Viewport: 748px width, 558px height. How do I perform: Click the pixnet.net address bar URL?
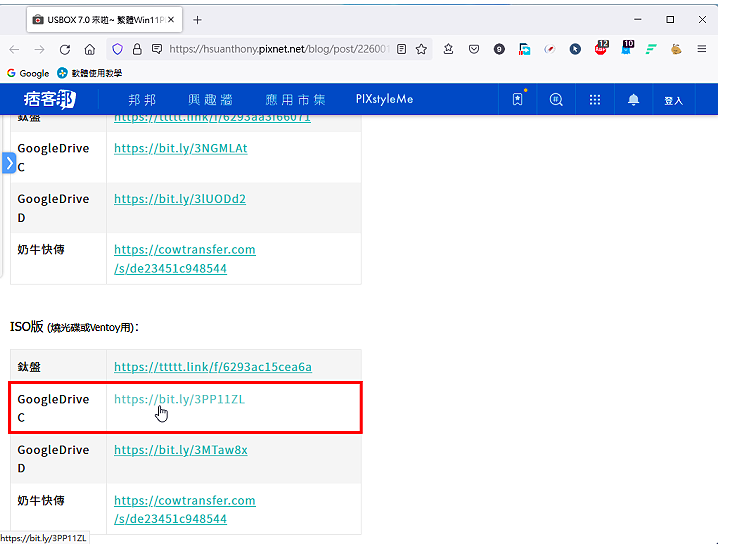pyautogui.click(x=279, y=49)
